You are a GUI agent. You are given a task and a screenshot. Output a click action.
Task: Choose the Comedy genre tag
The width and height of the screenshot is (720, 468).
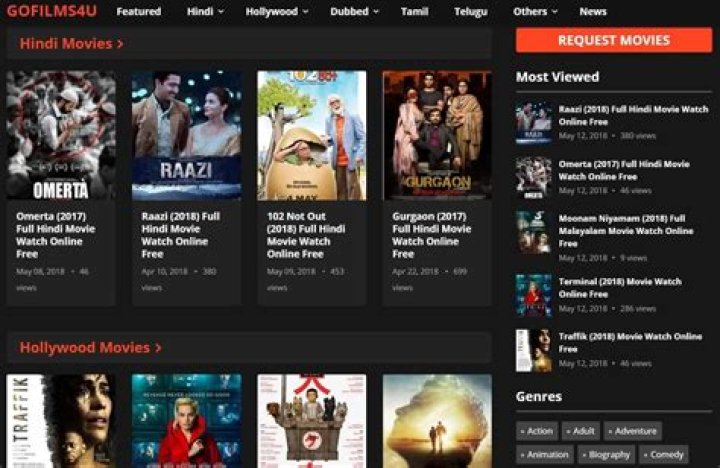point(664,454)
